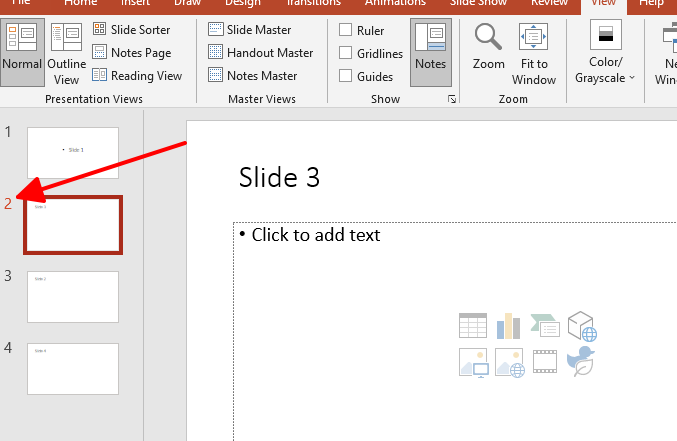Select slide 3 thumbnail
This screenshot has height=441, width=677.
click(x=73, y=297)
